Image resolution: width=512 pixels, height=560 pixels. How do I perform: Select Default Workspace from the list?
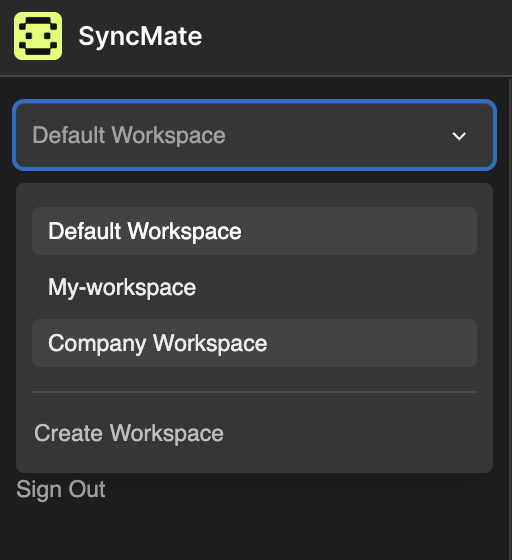click(254, 231)
